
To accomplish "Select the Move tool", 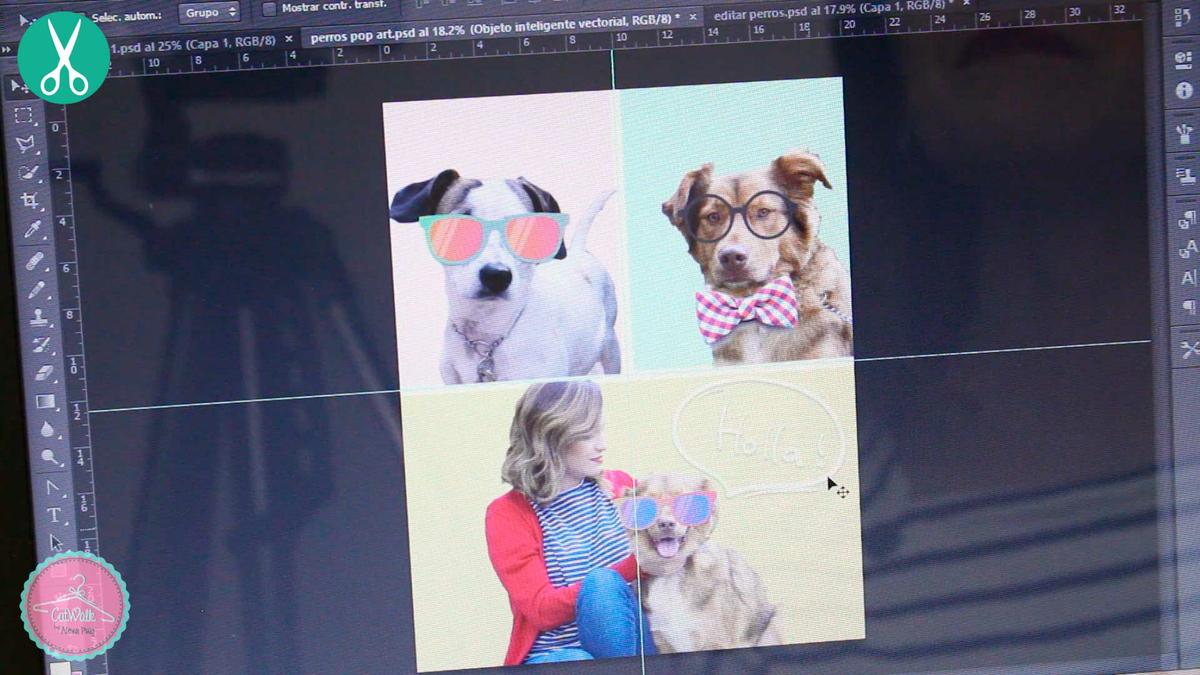I will 20,87.
